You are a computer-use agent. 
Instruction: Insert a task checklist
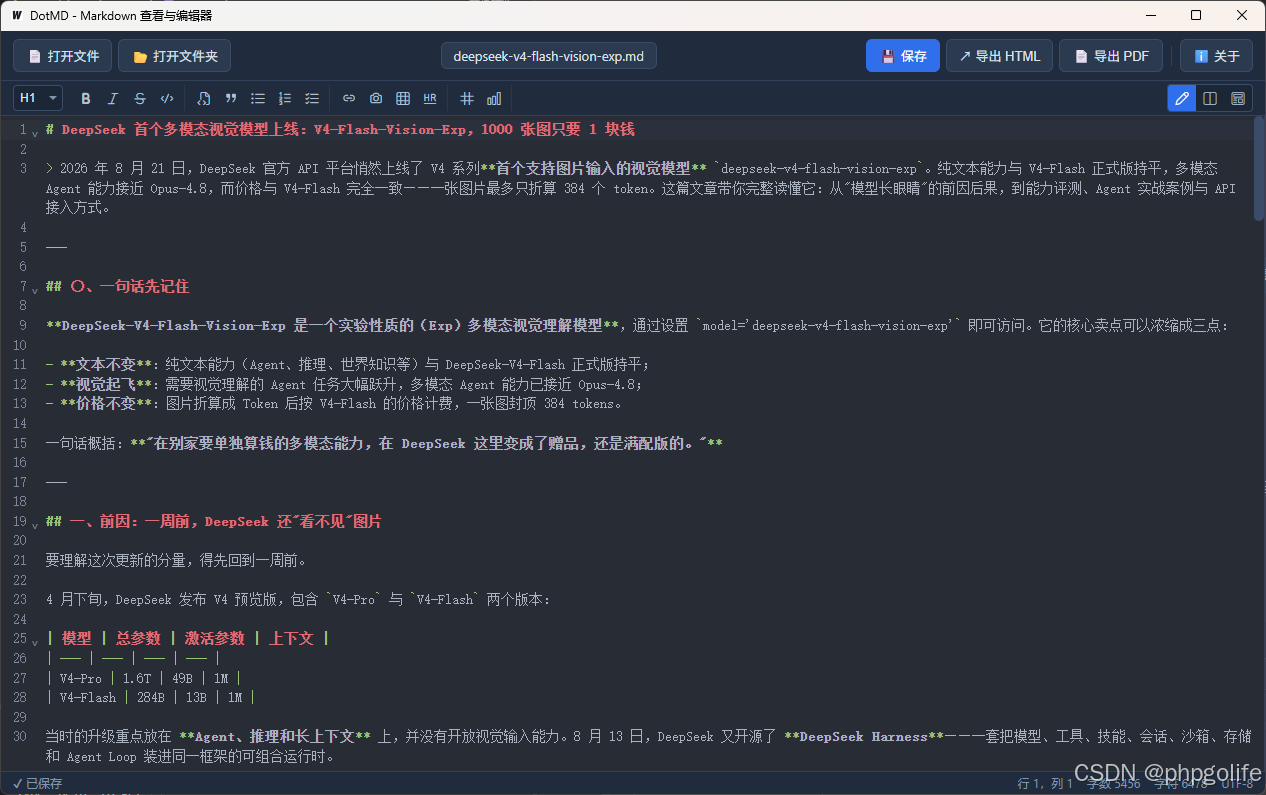pyautogui.click(x=312, y=98)
